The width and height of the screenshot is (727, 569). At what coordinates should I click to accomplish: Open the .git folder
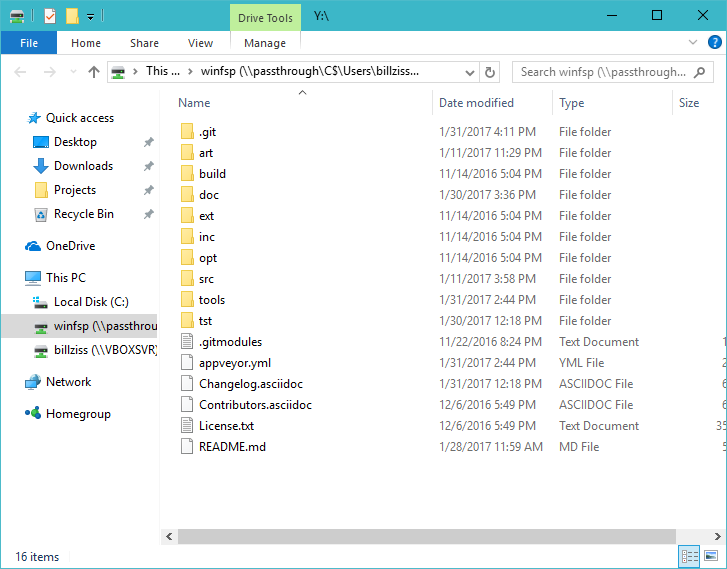[208, 132]
